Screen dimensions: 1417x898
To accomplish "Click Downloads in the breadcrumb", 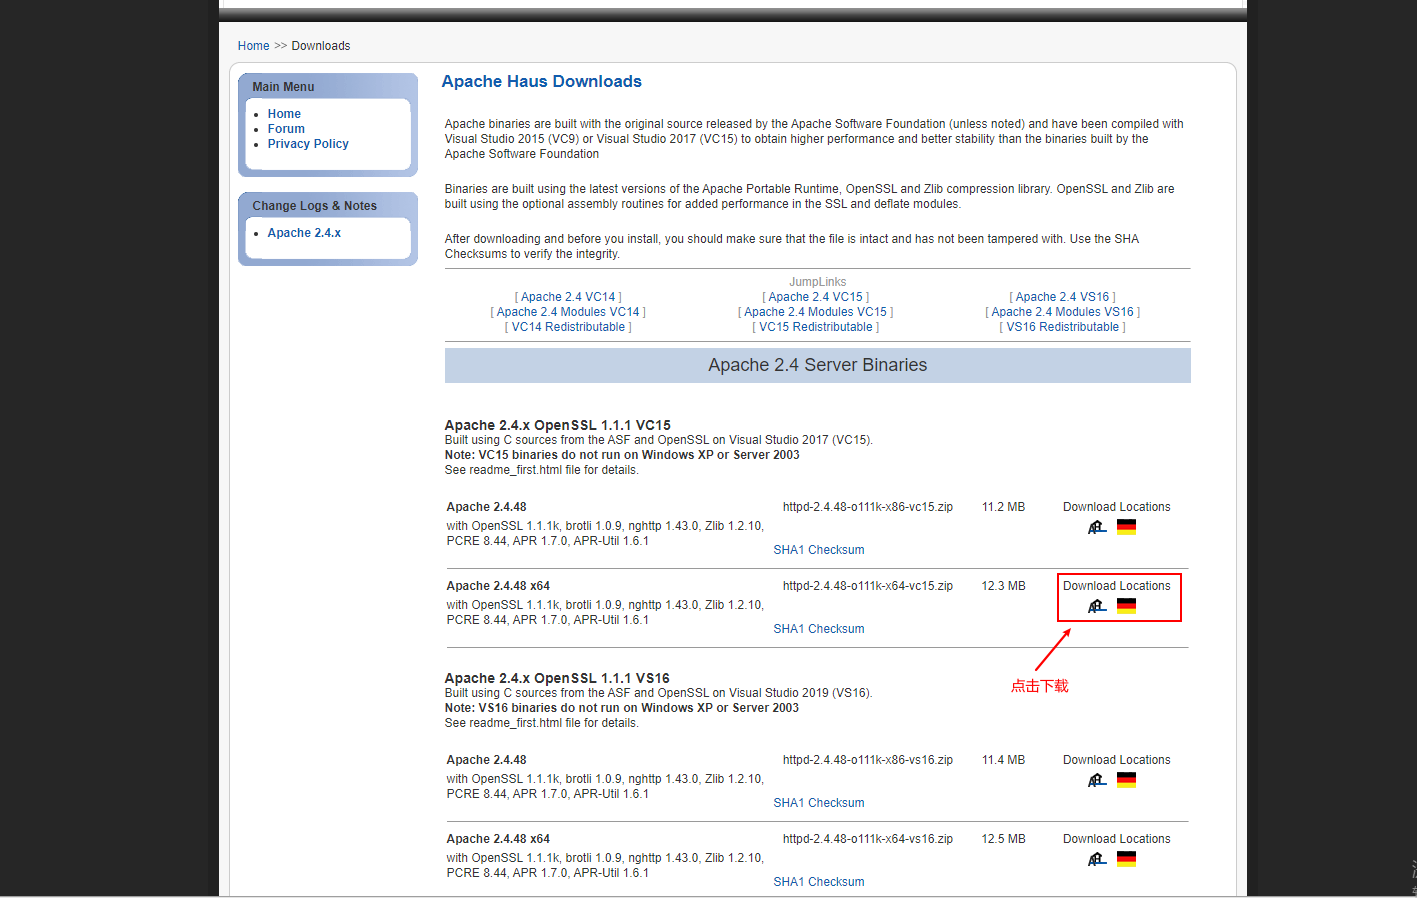I will point(321,46).
